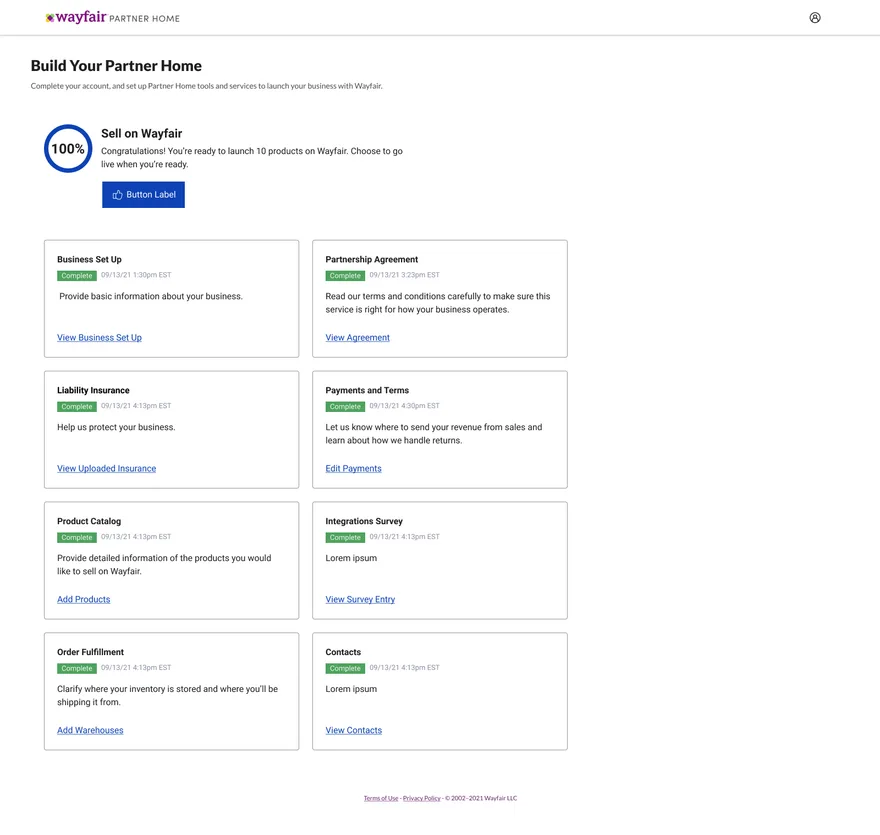This screenshot has height=835, width=880.
Task: Open the View Agreement link
Action: tap(358, 337)
